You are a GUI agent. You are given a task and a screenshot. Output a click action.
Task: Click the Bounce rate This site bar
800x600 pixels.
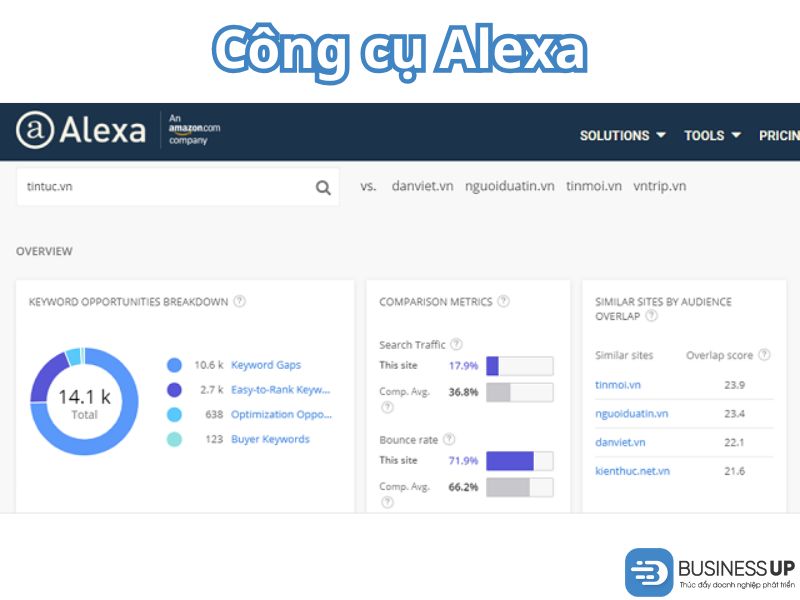519,461
